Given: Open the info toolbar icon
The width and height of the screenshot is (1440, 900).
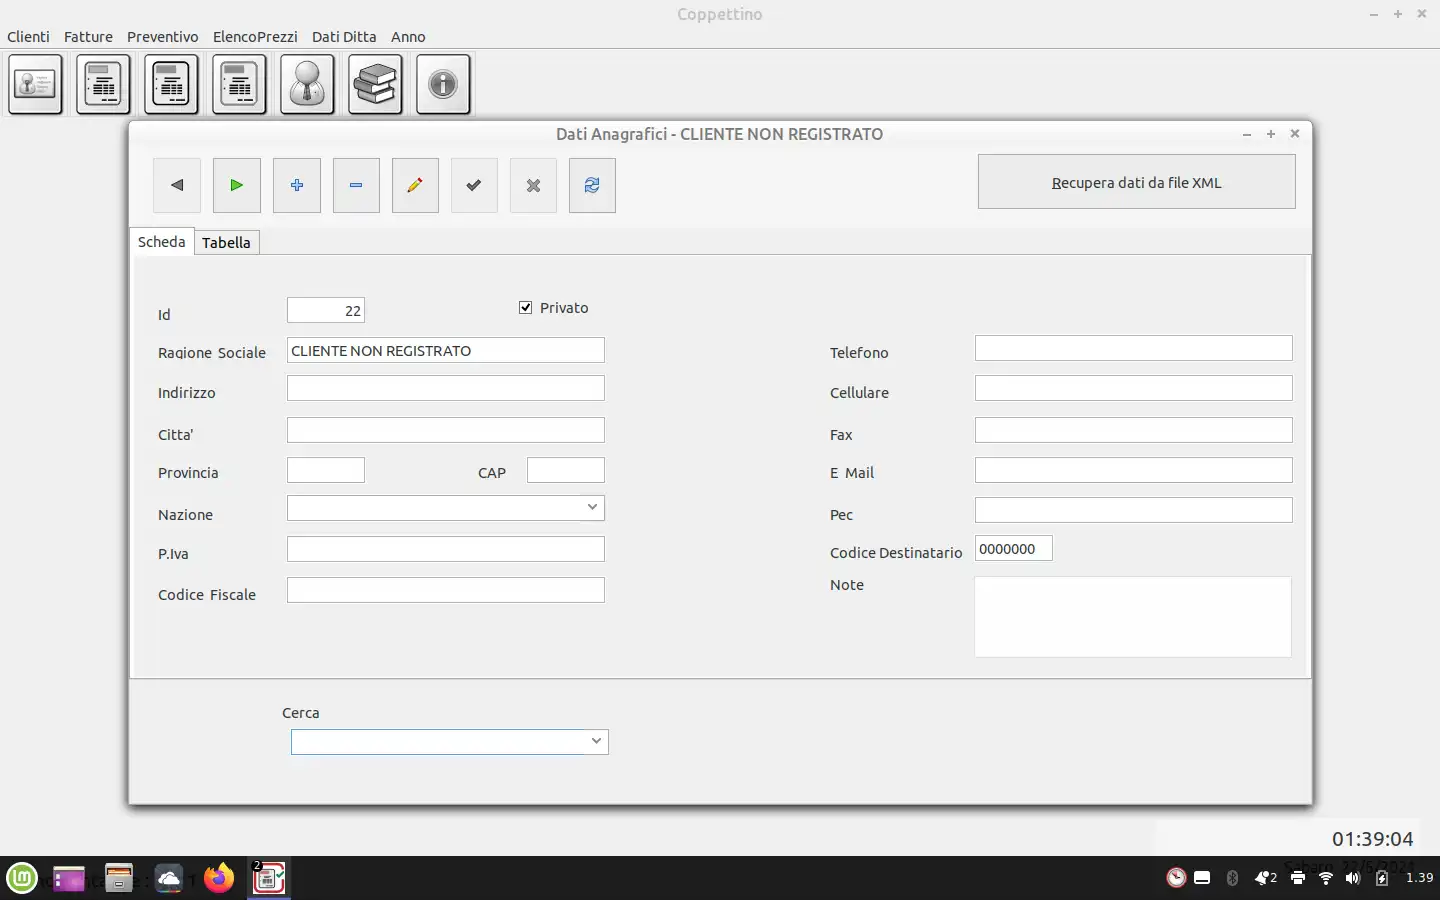Looking at the screenshot, I should (443, 84).
